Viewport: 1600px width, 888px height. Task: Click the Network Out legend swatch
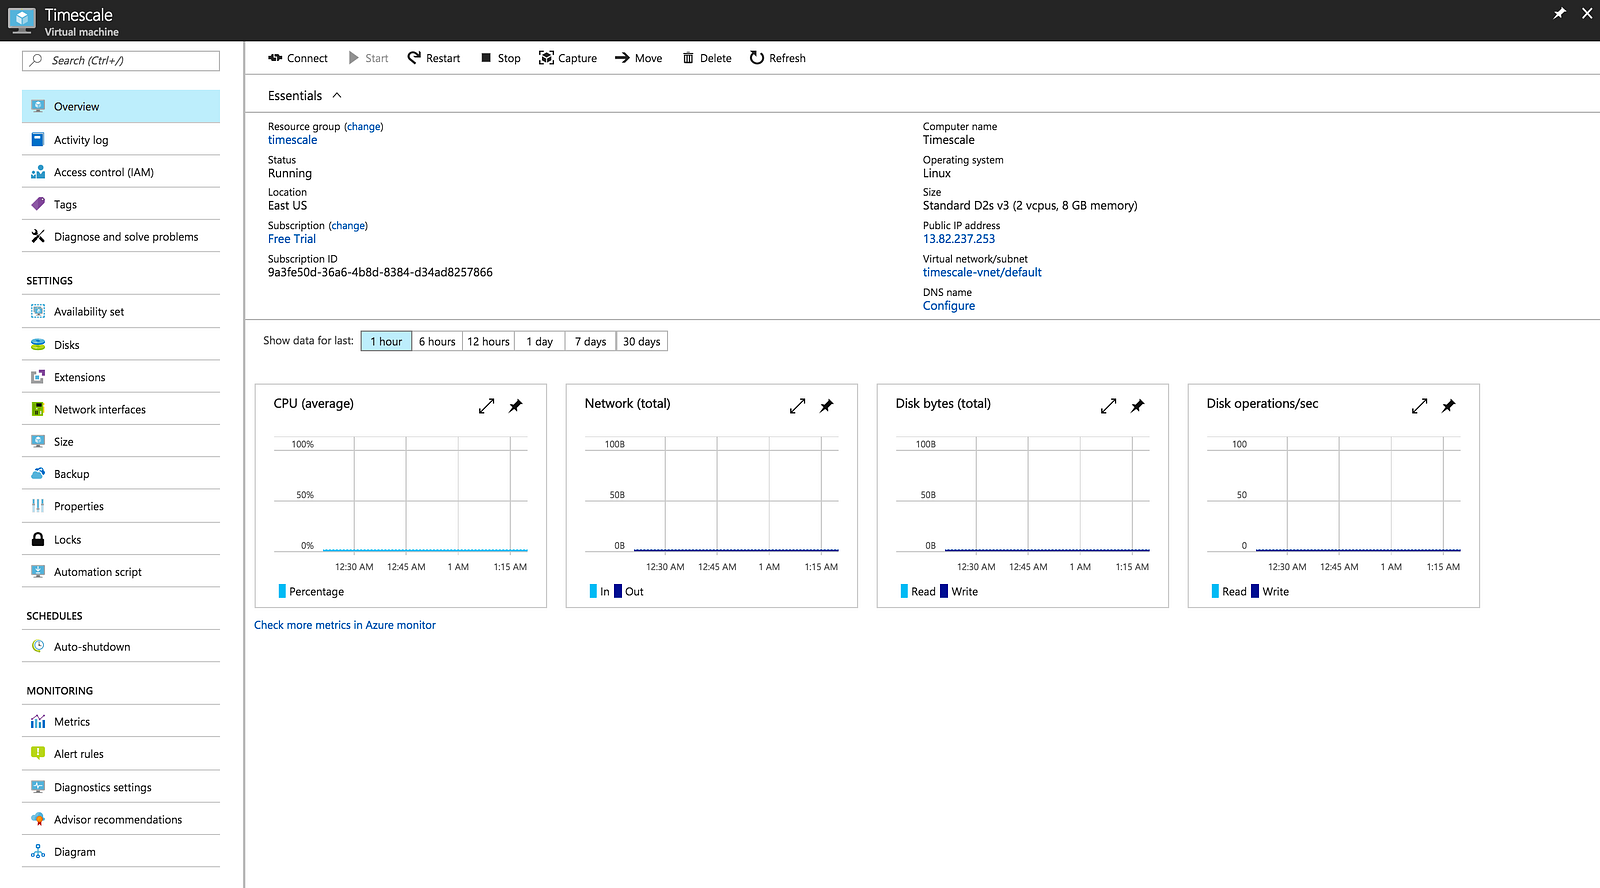(618, 591)
